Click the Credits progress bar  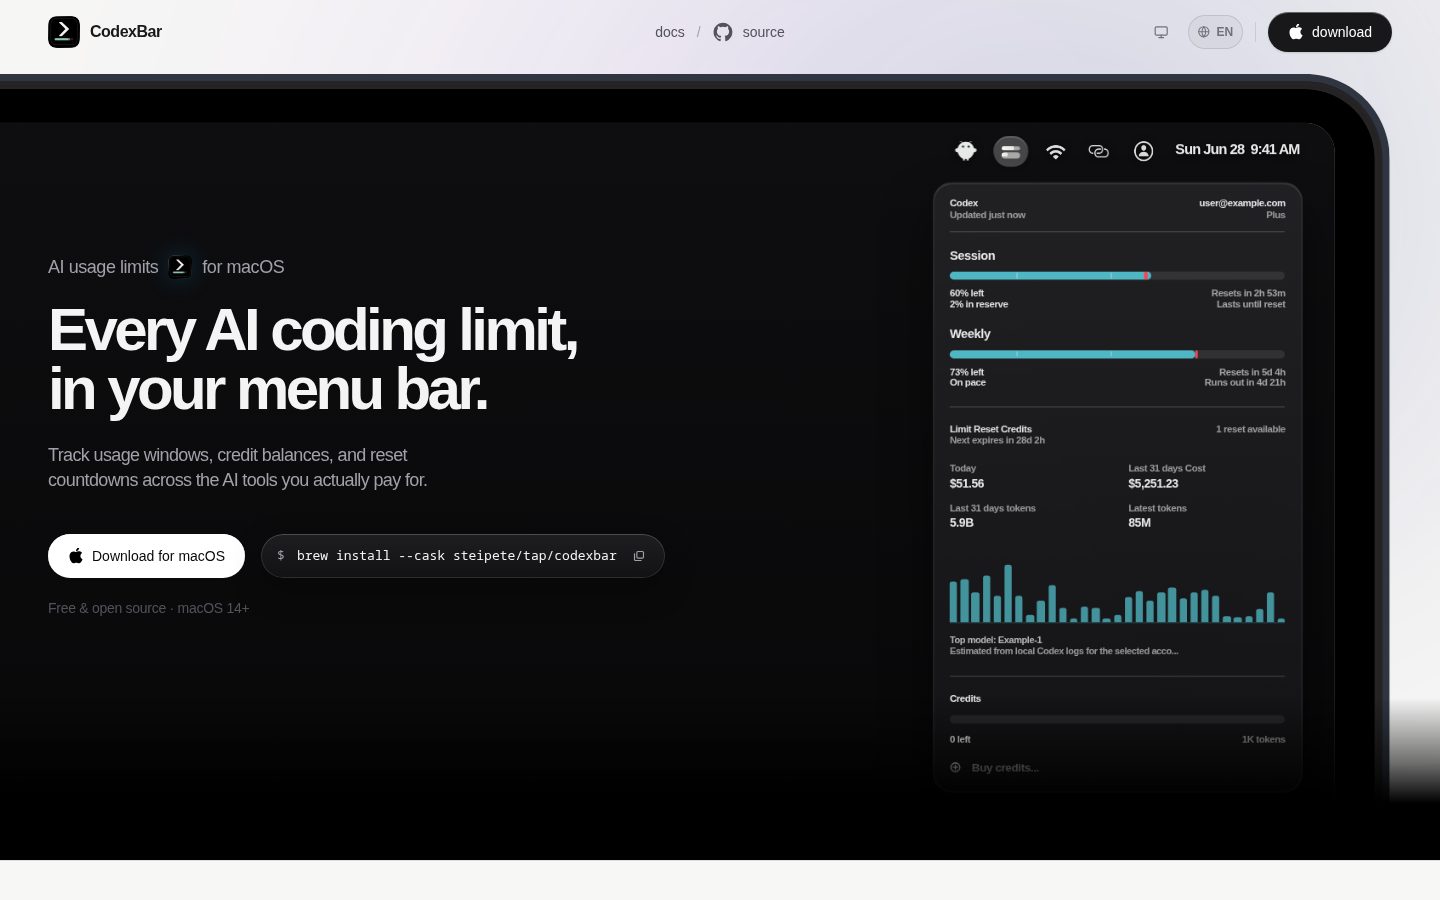click(x=1117, y=719)
